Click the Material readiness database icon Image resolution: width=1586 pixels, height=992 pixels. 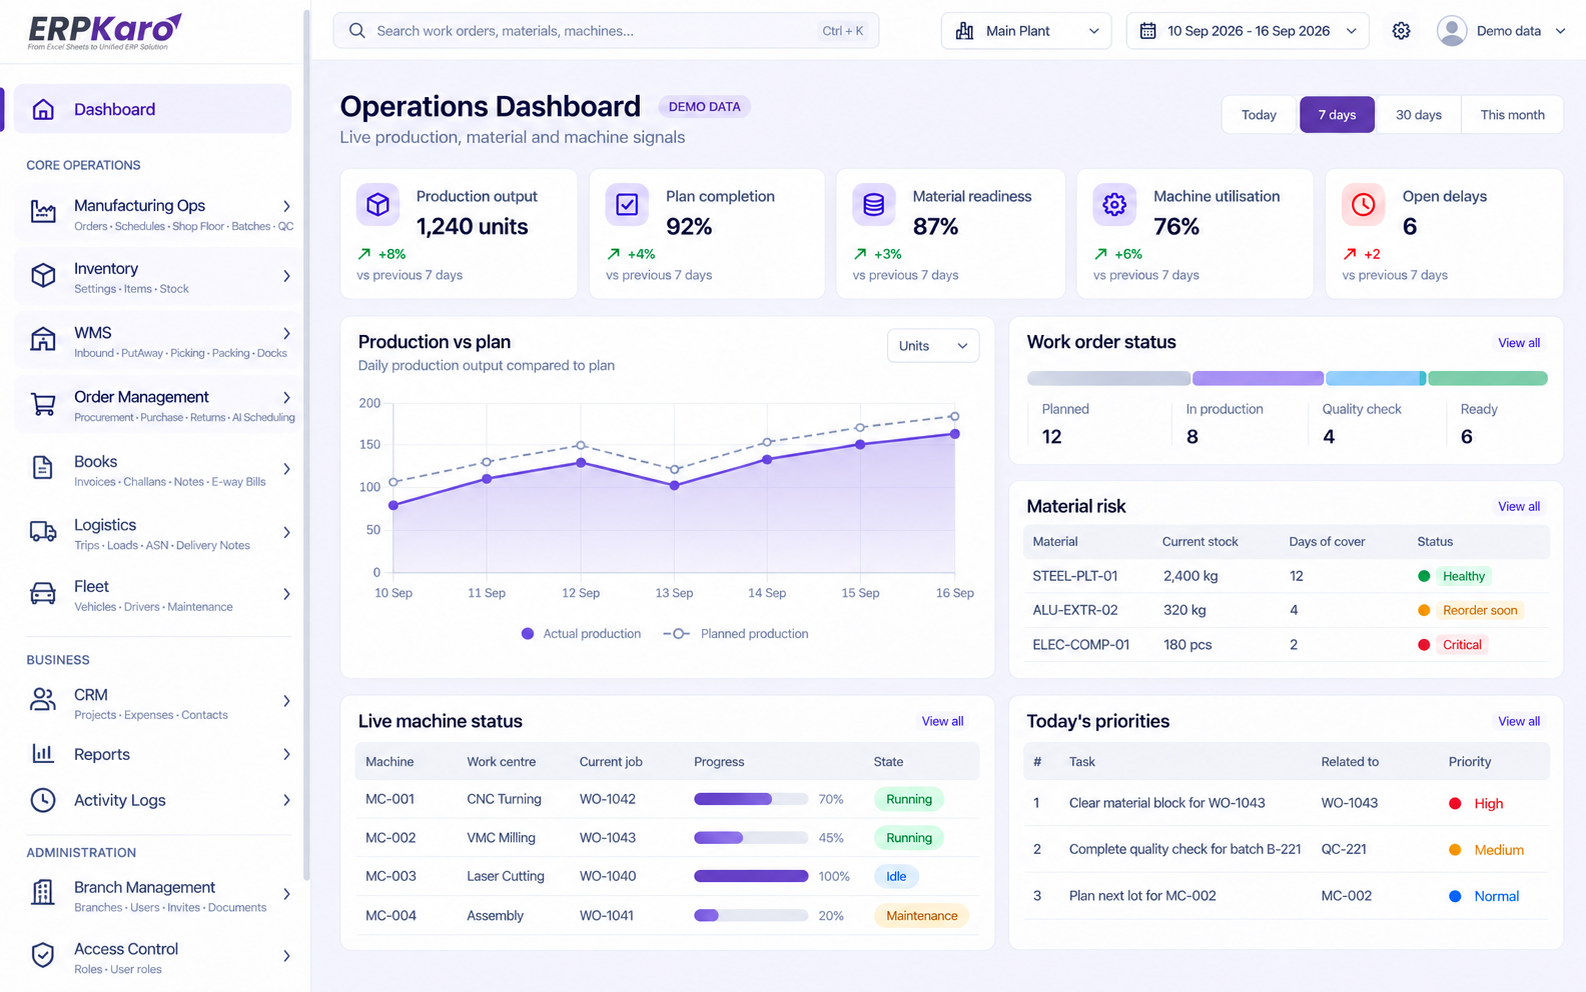tap(874, 204)
